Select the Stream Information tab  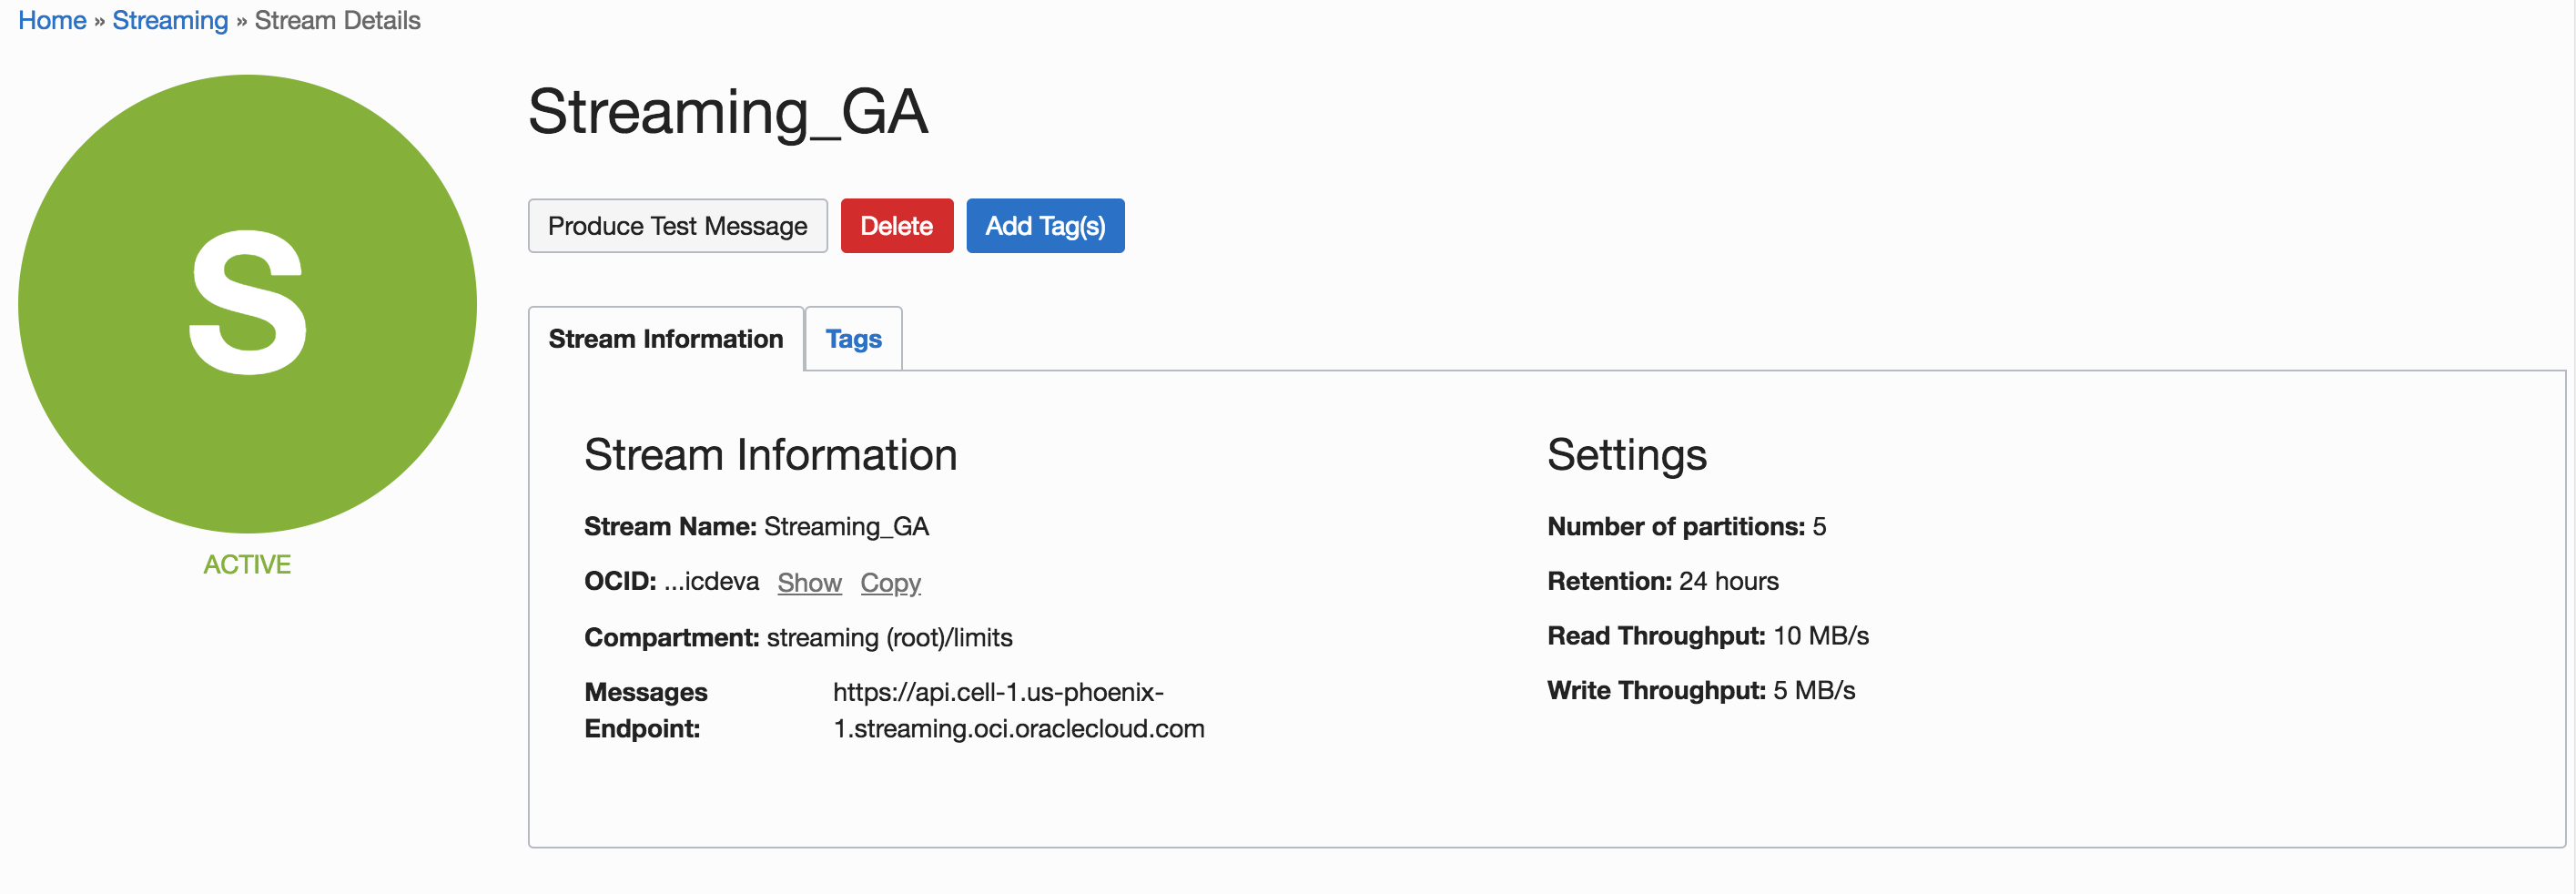coord(665,339)
